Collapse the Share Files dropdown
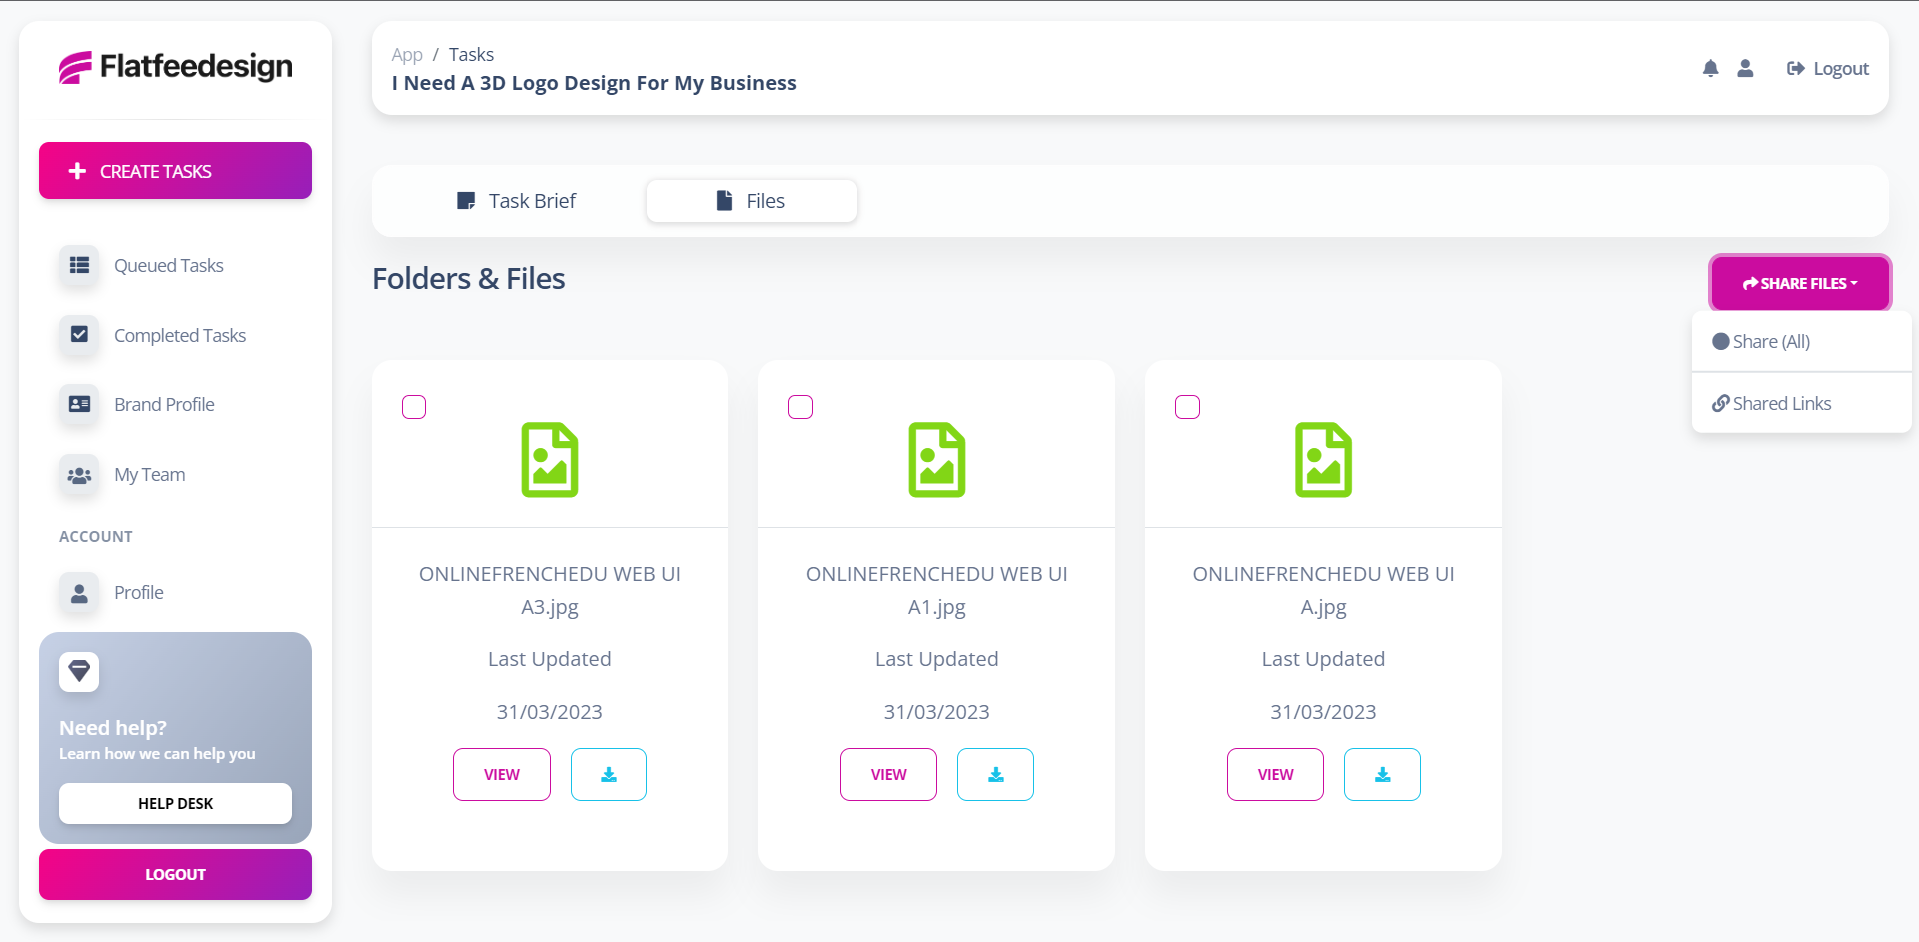 point(1800,283)
